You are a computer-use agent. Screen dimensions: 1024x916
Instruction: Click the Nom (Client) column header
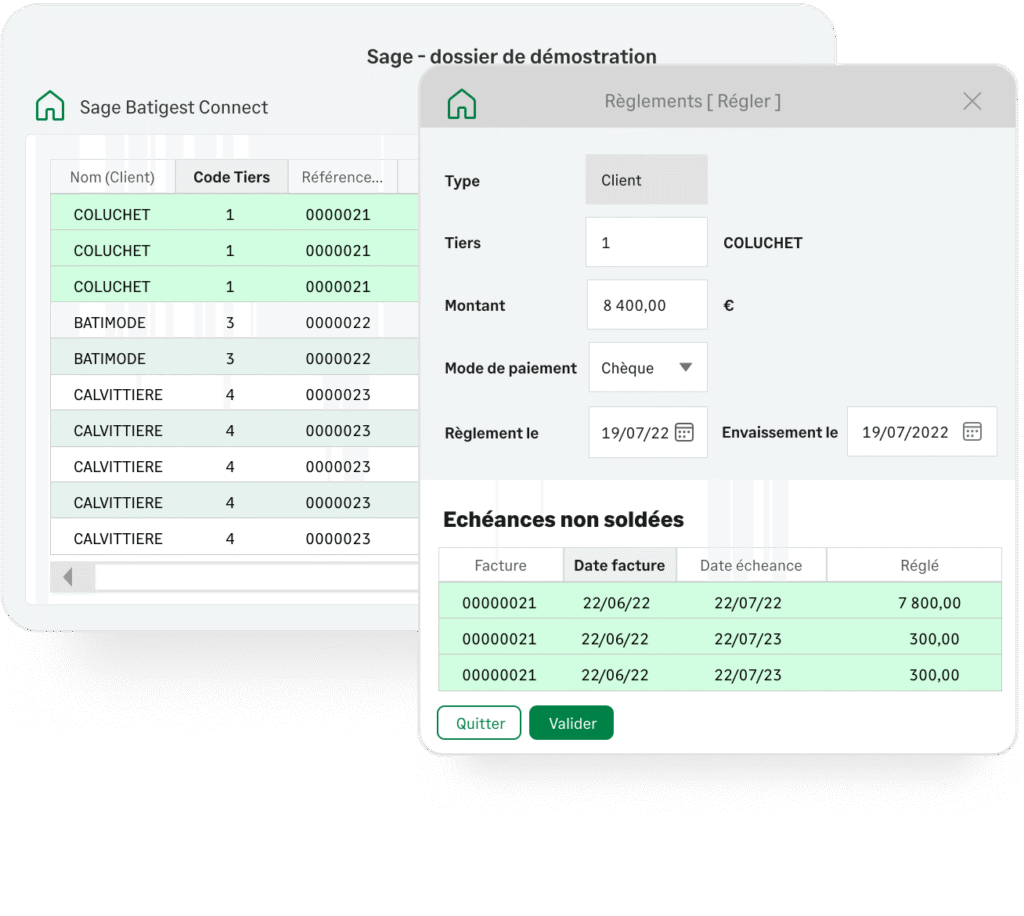[112, 177]
